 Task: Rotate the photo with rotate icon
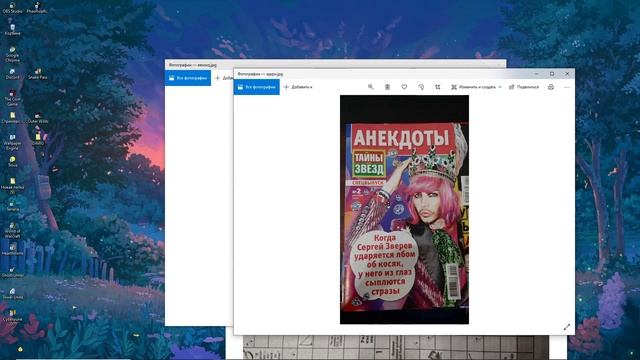pos(421,87)
